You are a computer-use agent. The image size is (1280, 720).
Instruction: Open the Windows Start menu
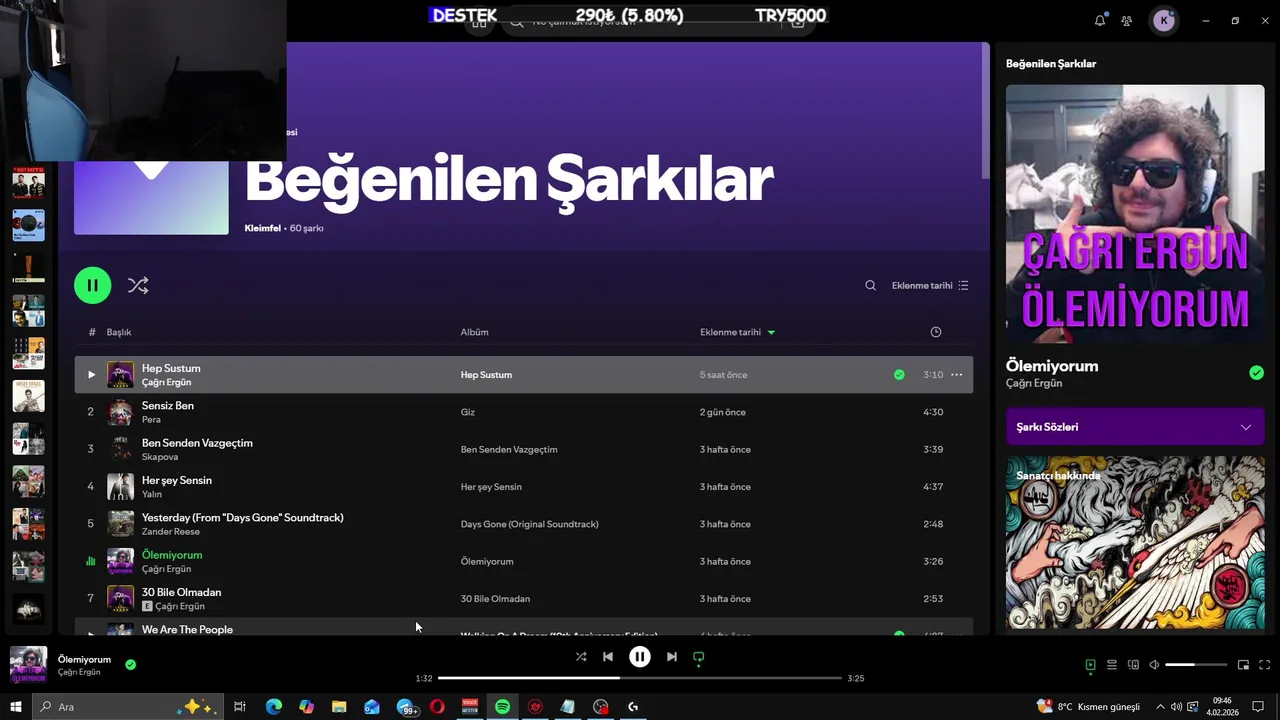[x=16, y=707]
